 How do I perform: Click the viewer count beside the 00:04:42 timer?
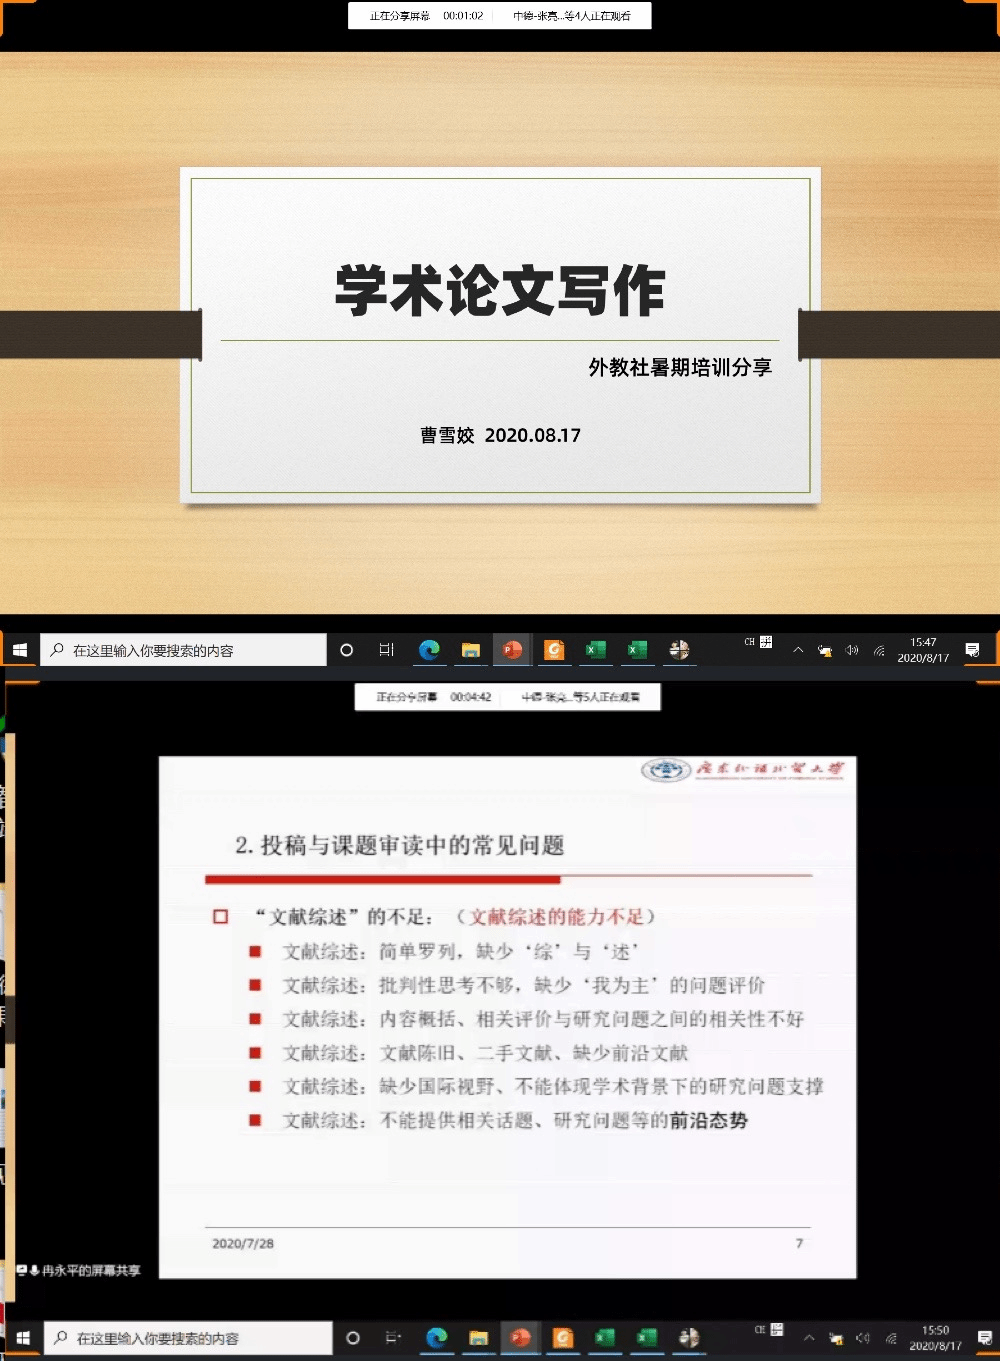point(581,697)
